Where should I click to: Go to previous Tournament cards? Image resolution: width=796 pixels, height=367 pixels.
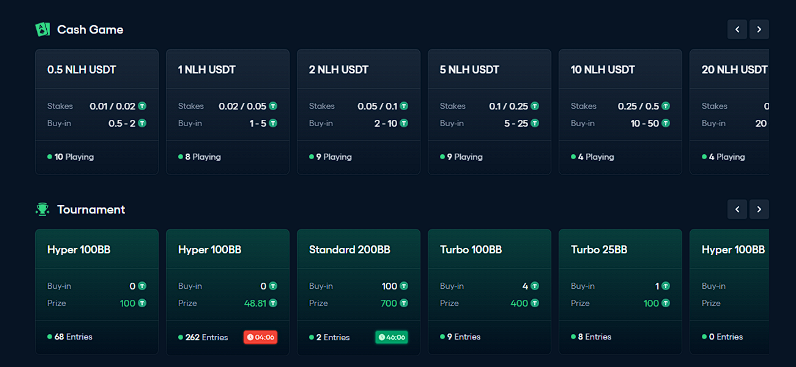click(737, 209)
